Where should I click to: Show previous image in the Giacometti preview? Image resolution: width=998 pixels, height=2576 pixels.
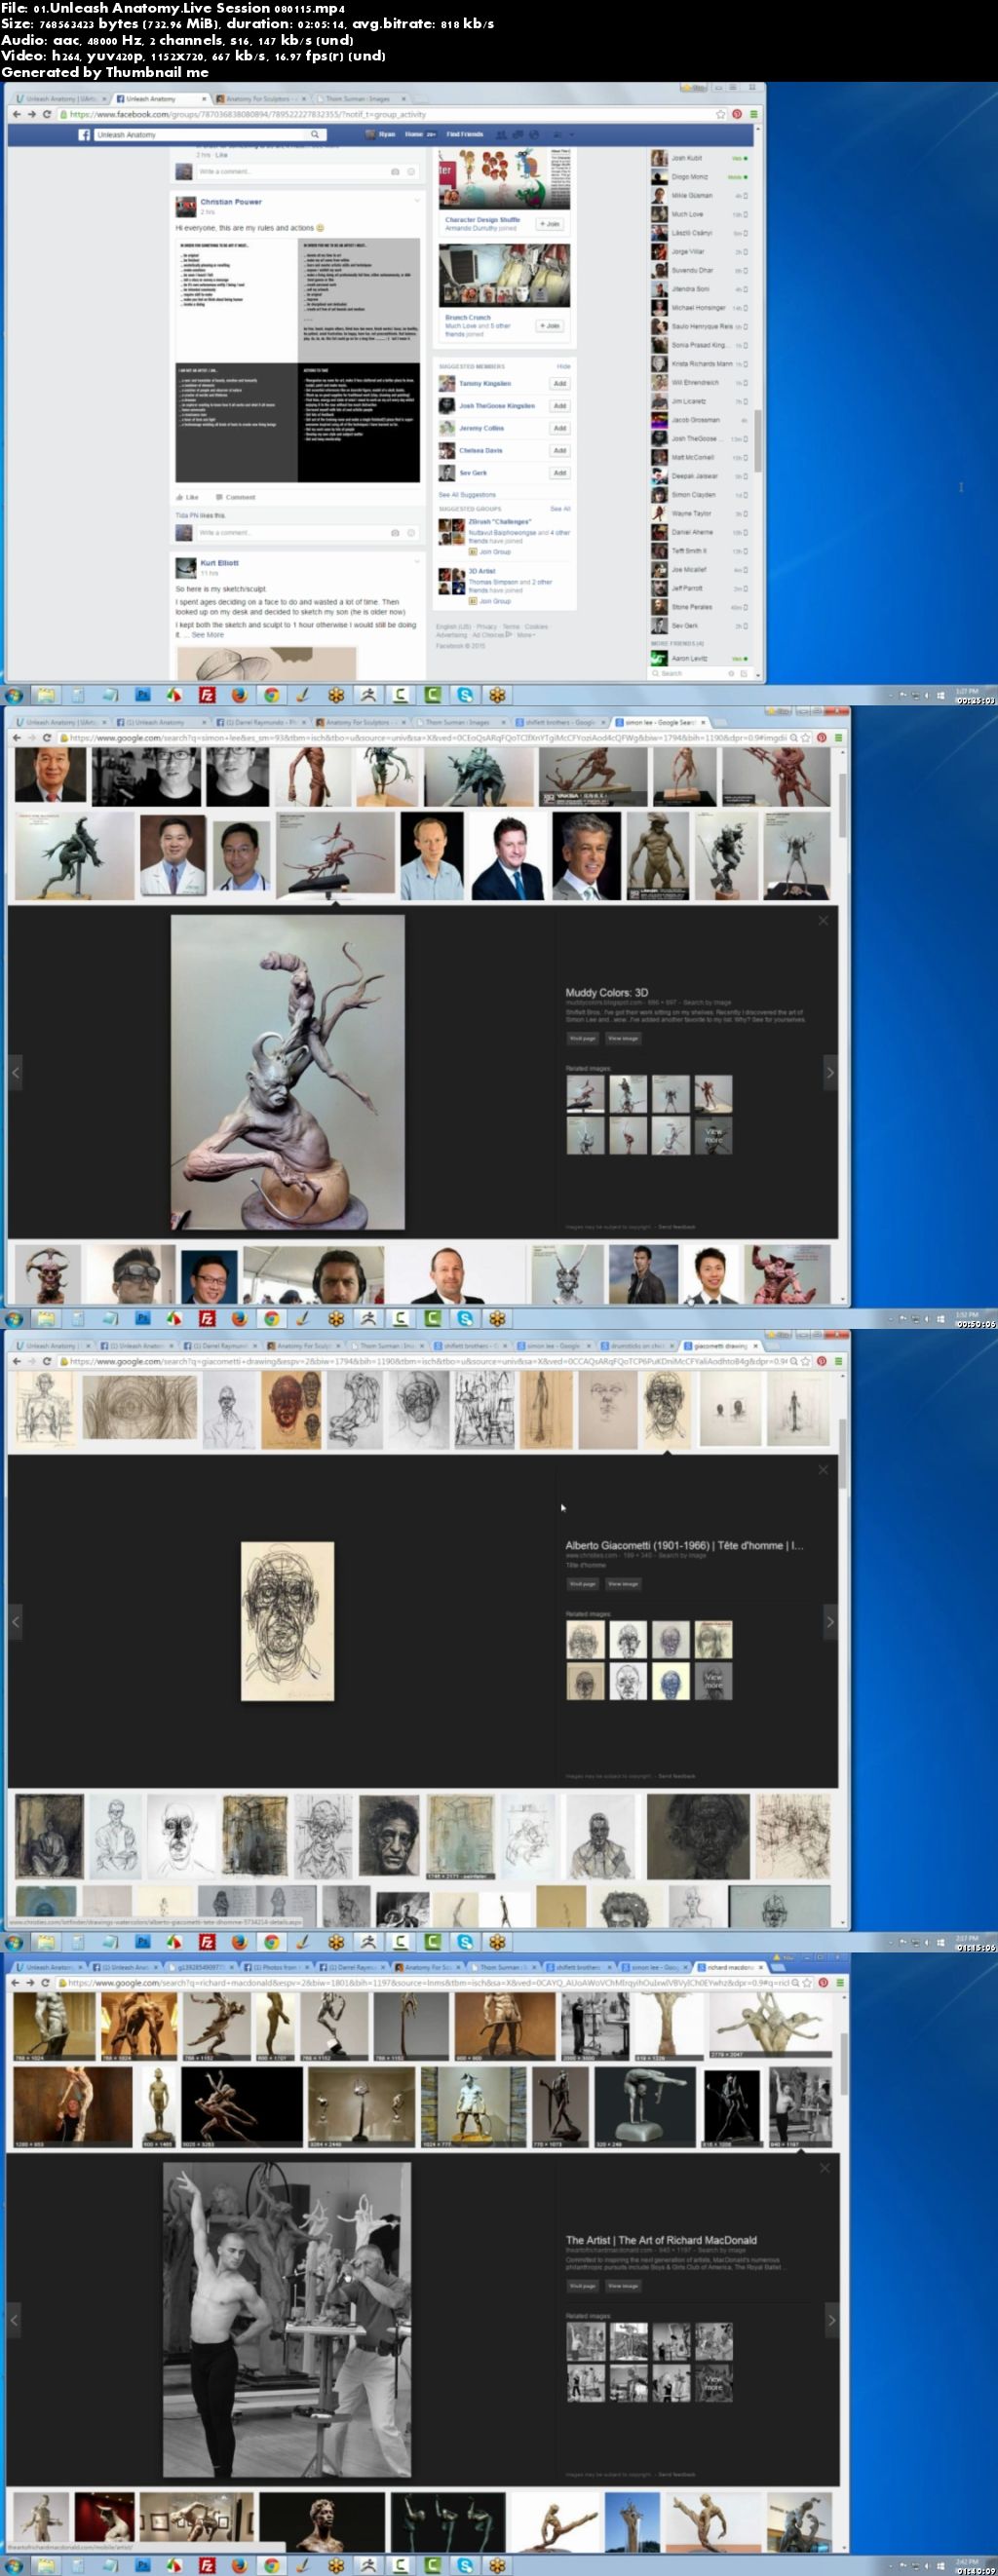(x=15, y=1622)
